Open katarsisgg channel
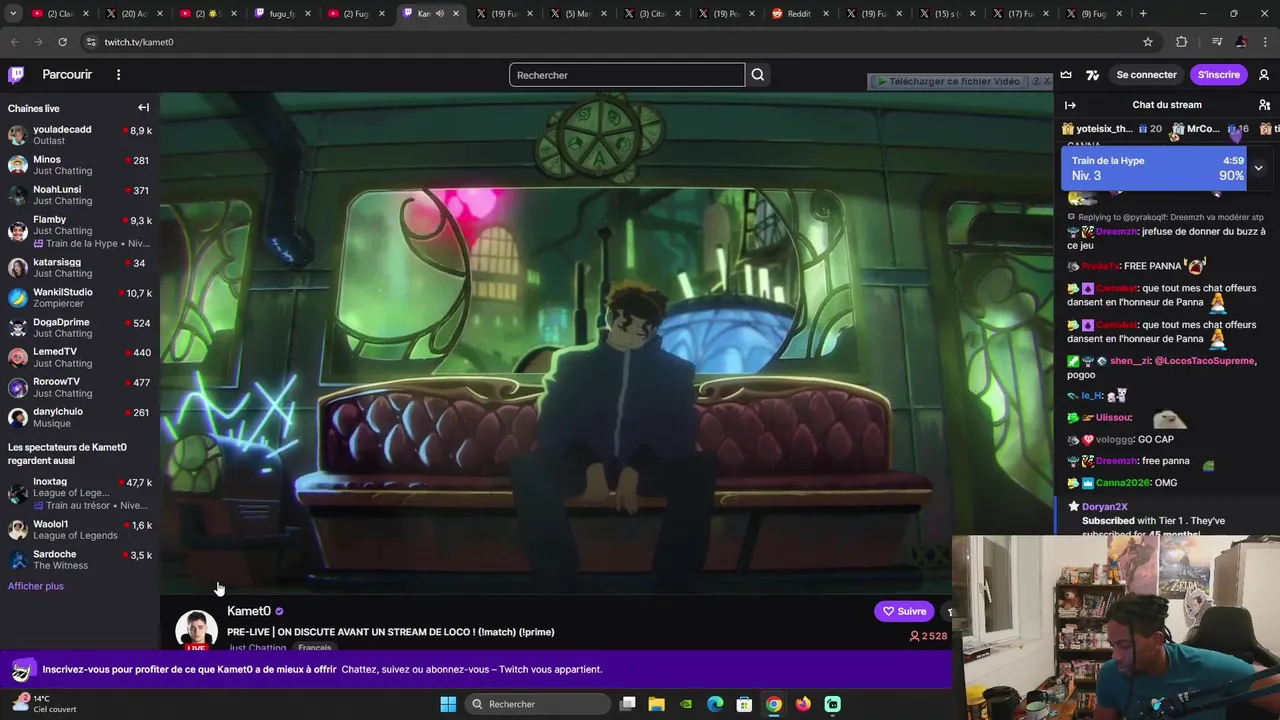This screenshot has width=1280, height=720. [80, 268]
